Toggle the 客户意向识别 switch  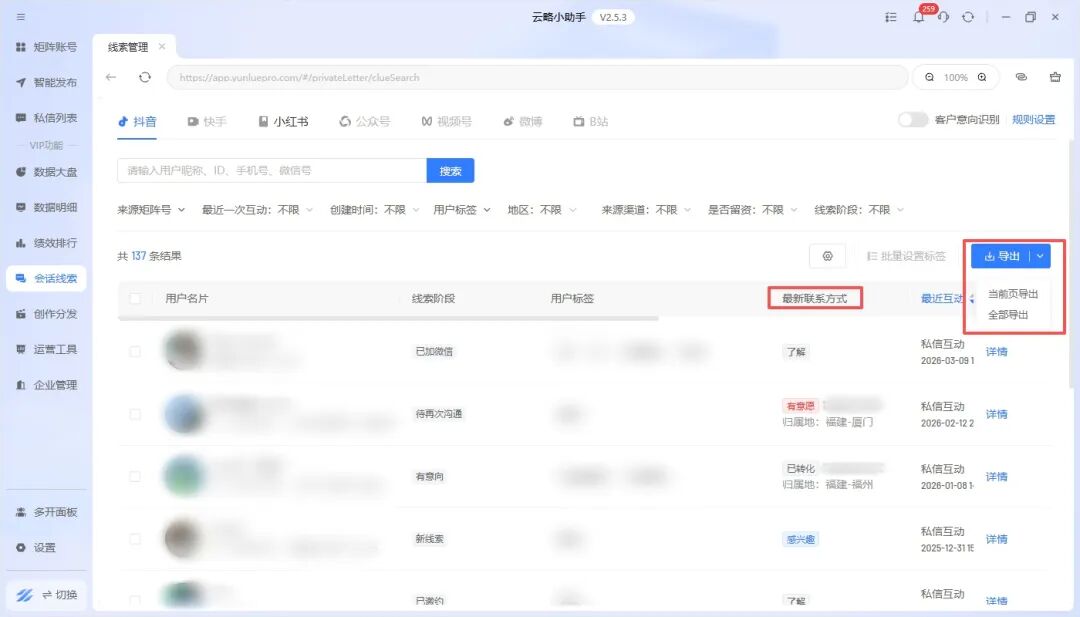tap(912, 120)
